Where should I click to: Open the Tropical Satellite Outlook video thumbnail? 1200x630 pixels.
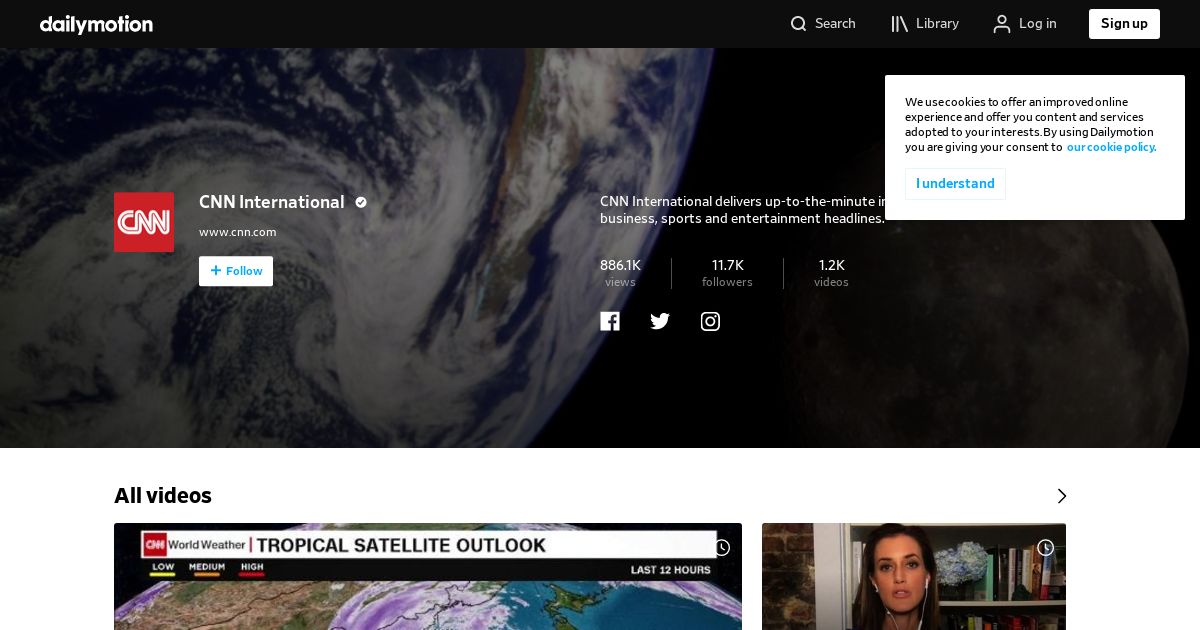click(x=428, y=576)
